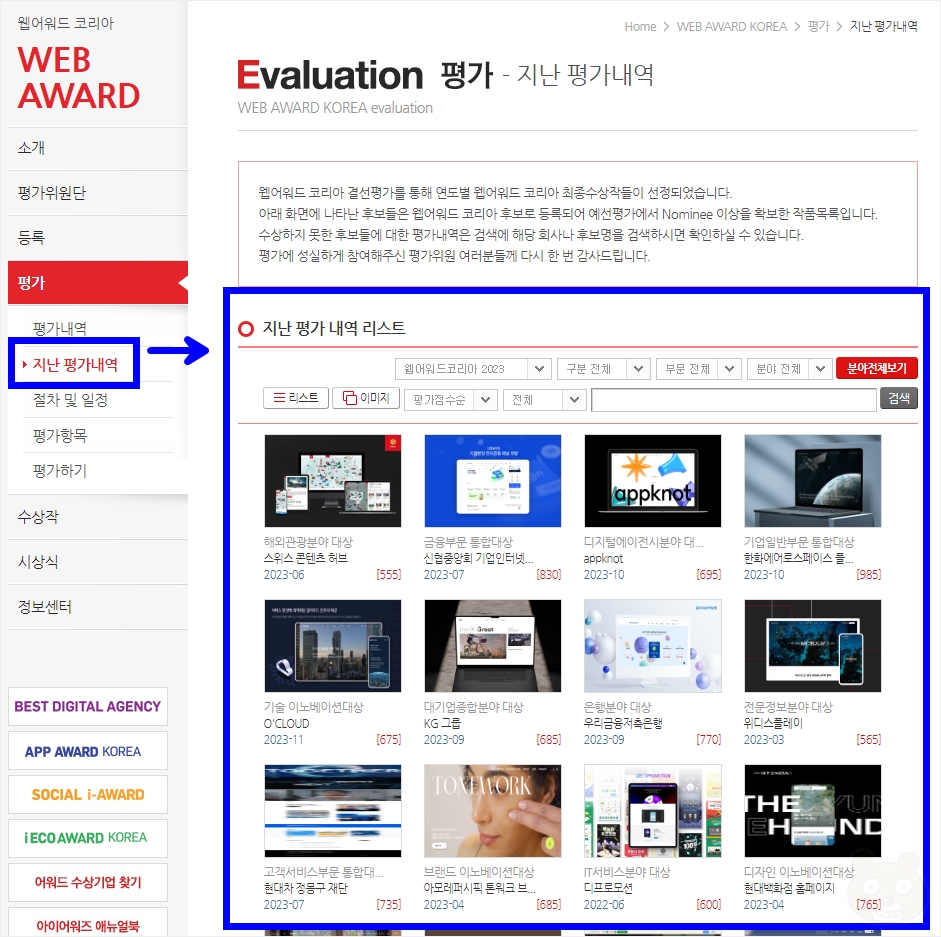Image resolution: width=941 pixels, height=937 pixels.
Task: Click the 검색 search button
Action: point(898,399)
